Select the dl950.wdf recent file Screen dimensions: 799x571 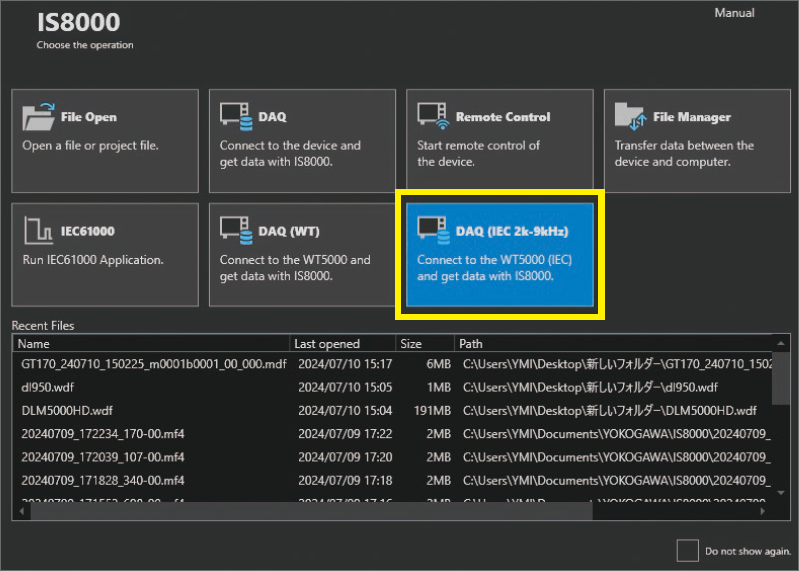(x=48, y=387)
